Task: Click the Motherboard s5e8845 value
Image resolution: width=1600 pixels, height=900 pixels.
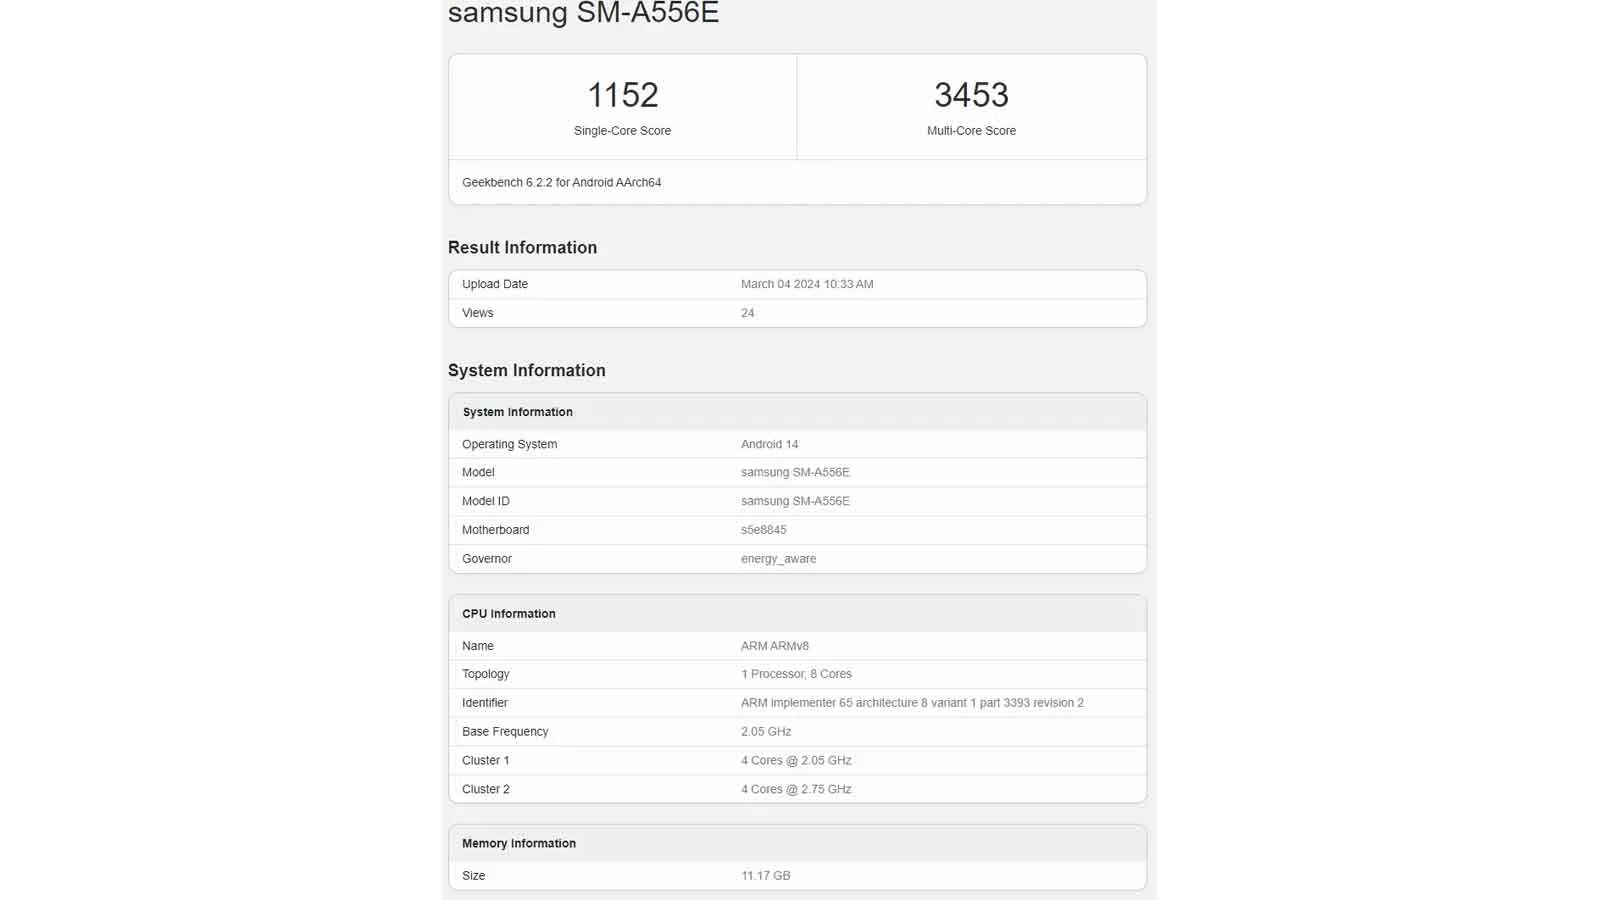Action: 763,530
